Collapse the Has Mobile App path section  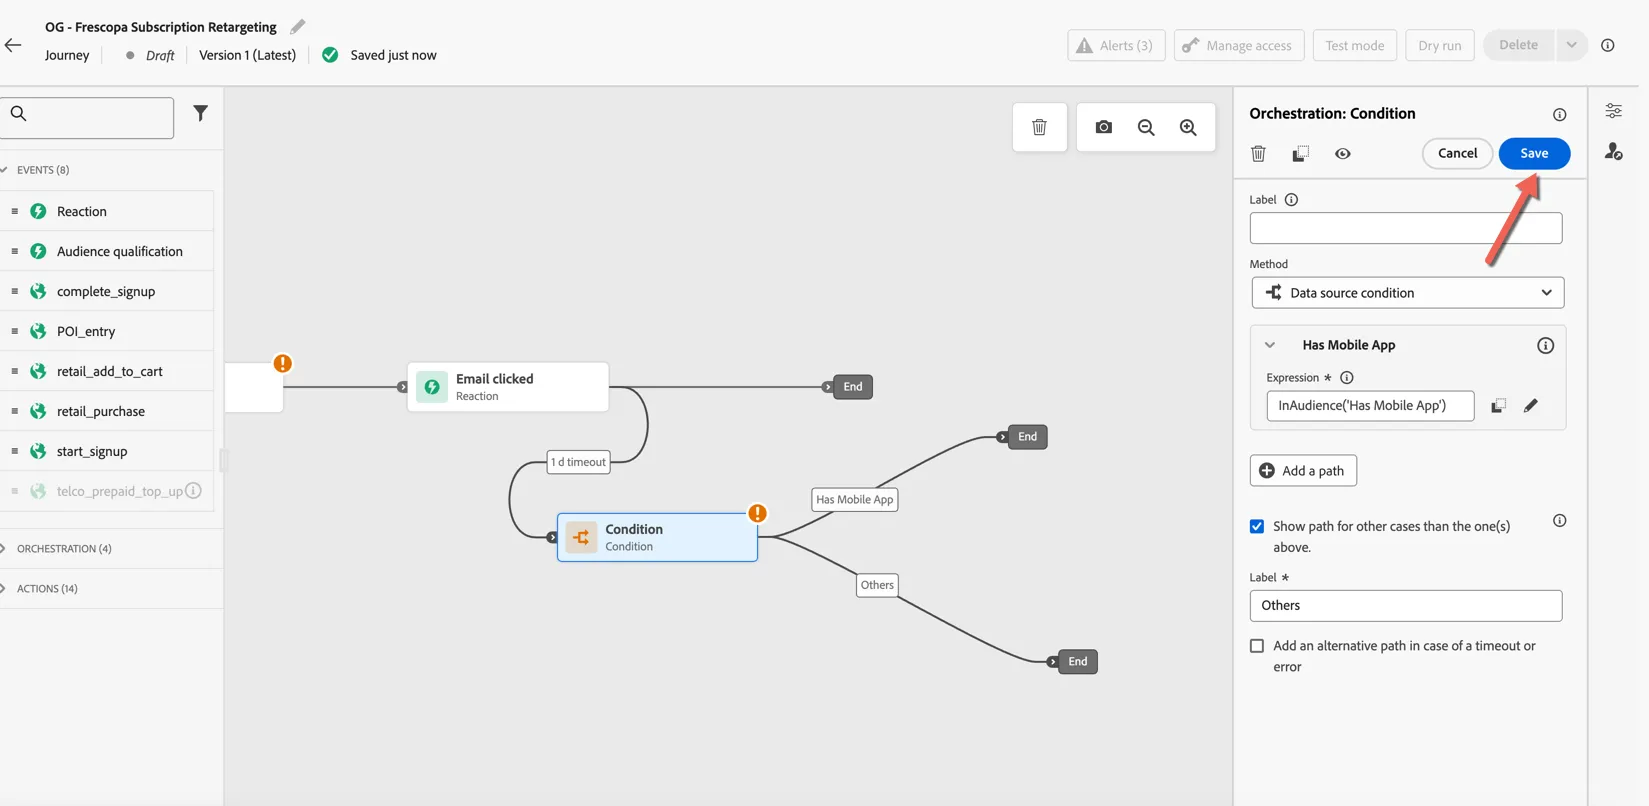pos(1269,345)
